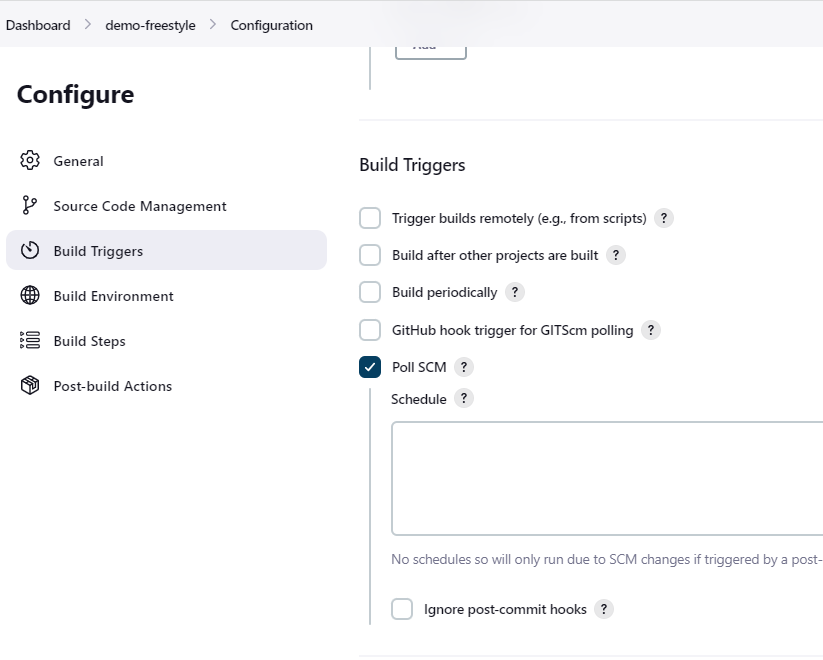
Task: Click the General gear icon in sidebar
Action: pyautogui.click(x=30, y=161)
